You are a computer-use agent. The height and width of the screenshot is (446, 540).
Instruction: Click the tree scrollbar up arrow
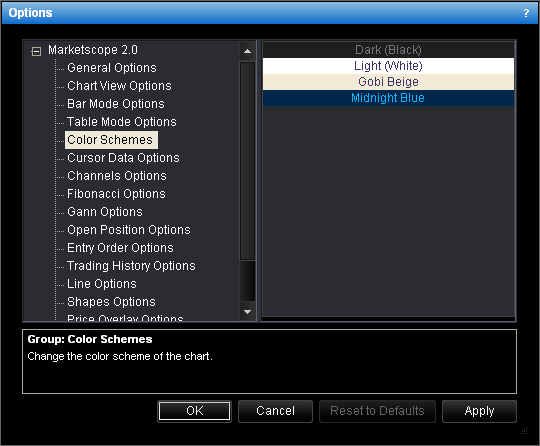[247, 51]
